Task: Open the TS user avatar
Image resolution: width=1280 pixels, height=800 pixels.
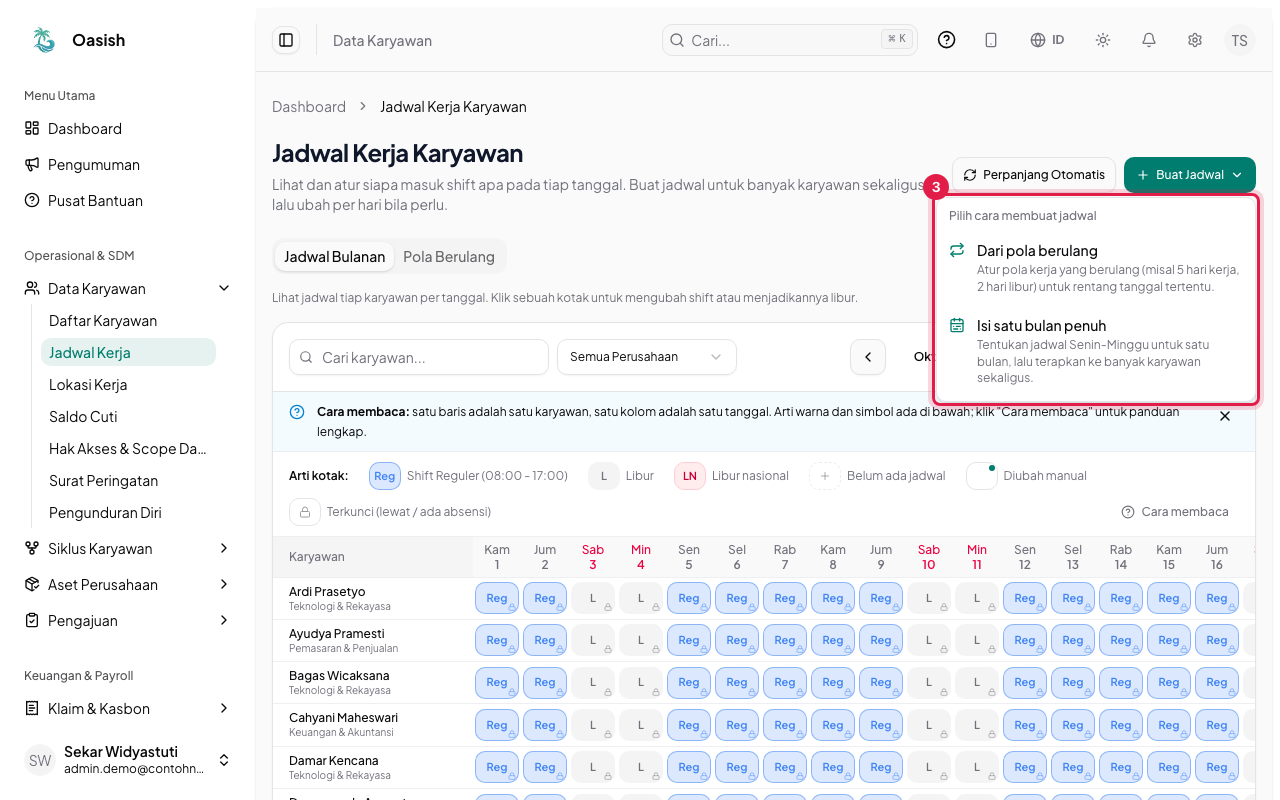Action: click(x=1240, y=40)
